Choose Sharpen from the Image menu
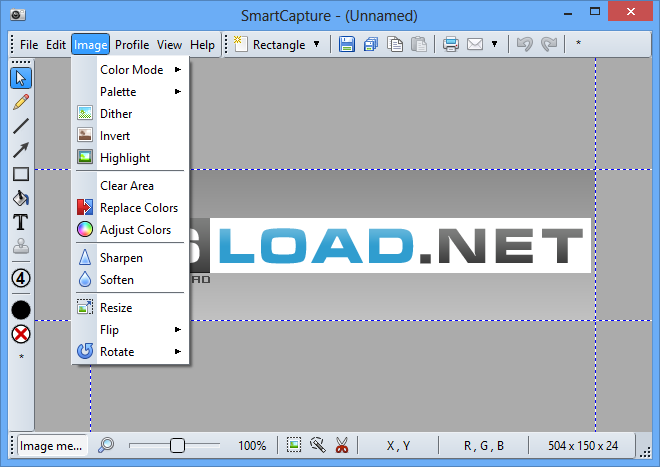Image resolution: width=660 pixels, height=467 pixels. click(130, 258)
